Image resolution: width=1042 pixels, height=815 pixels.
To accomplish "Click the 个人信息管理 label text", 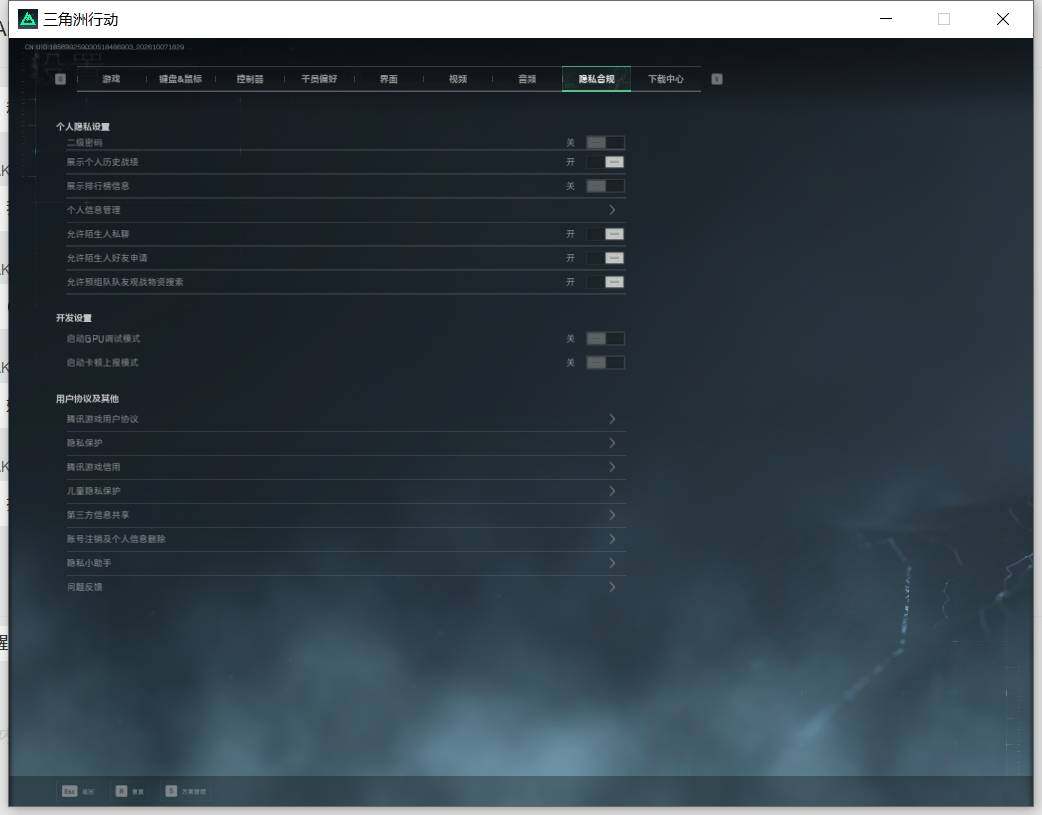I will coord(93,210).
